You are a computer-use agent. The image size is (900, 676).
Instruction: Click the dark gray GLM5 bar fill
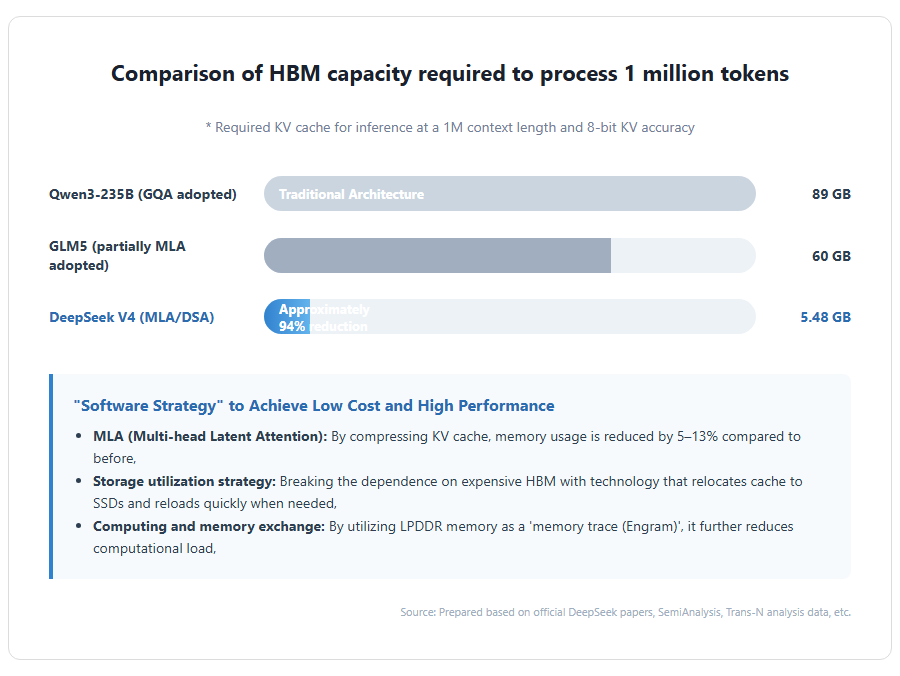point(437,255)
